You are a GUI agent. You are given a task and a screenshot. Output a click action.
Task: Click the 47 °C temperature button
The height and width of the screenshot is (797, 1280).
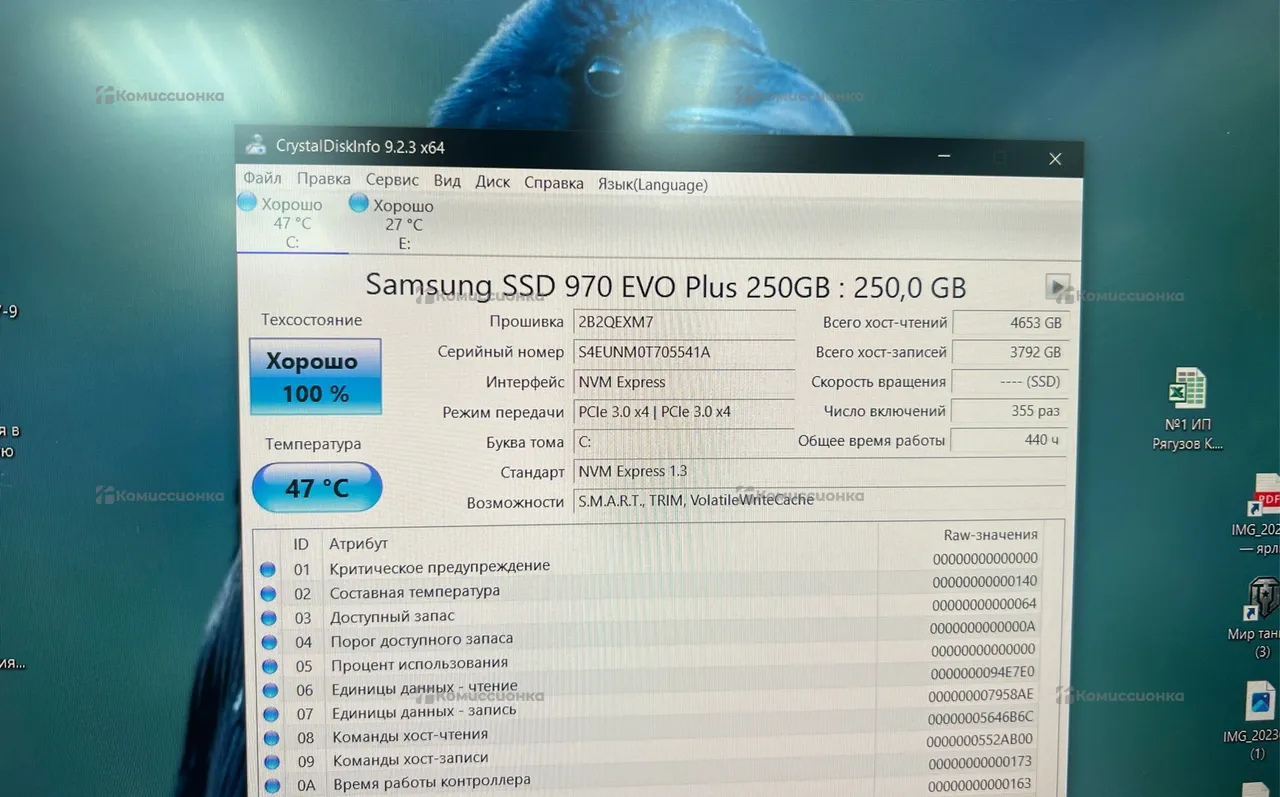click(x=316, y=488)
